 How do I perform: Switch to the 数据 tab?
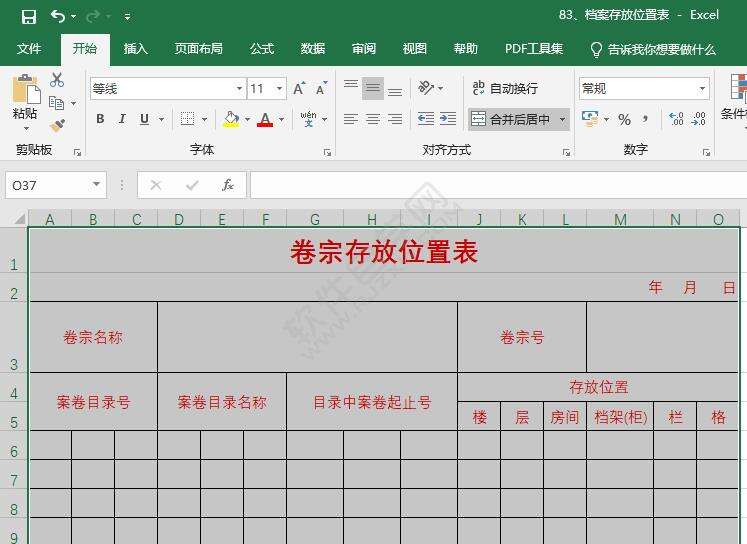[313, 49]
